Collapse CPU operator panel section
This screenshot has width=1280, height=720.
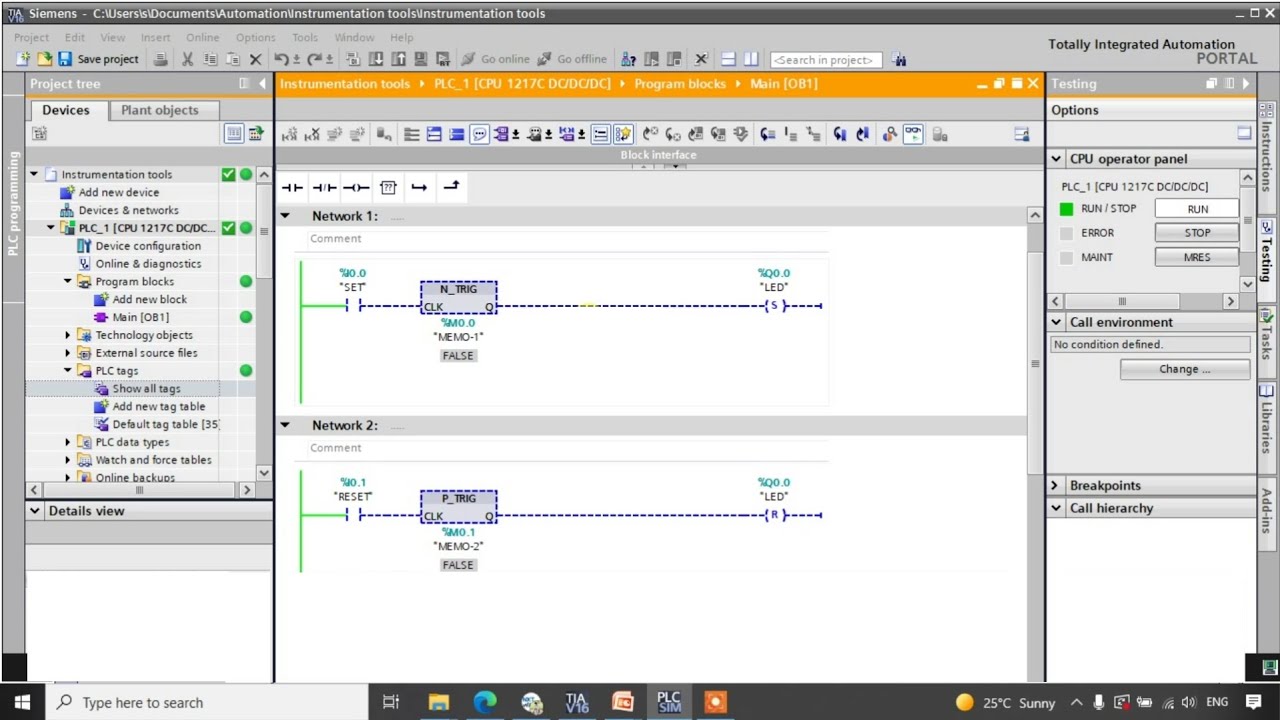(x=1056, y=159)
